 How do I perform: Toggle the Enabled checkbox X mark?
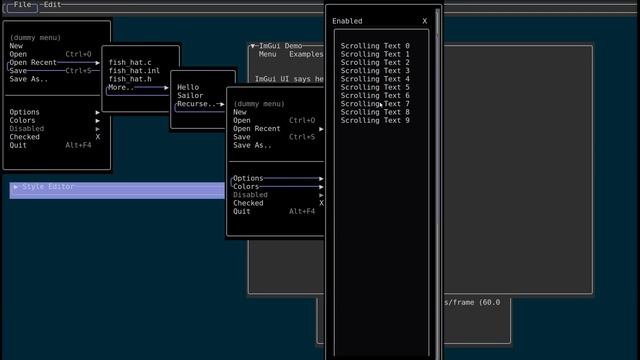pyautogui.click(x=424, y=21)
